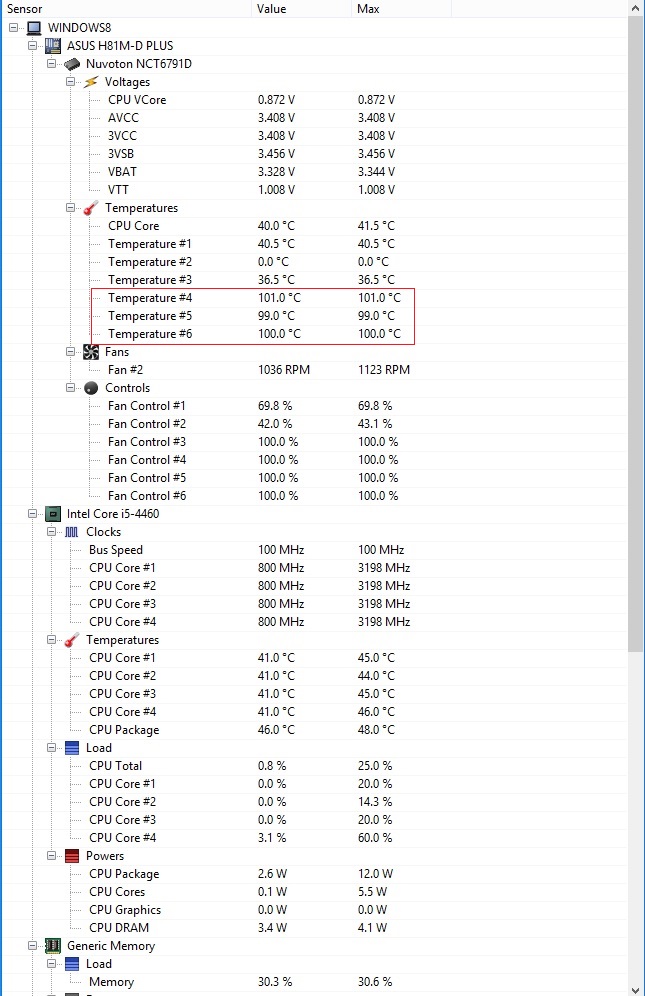This screenshot has height=996, width=645.
Task: Select the Memory load row
Action: click(314, 982)
